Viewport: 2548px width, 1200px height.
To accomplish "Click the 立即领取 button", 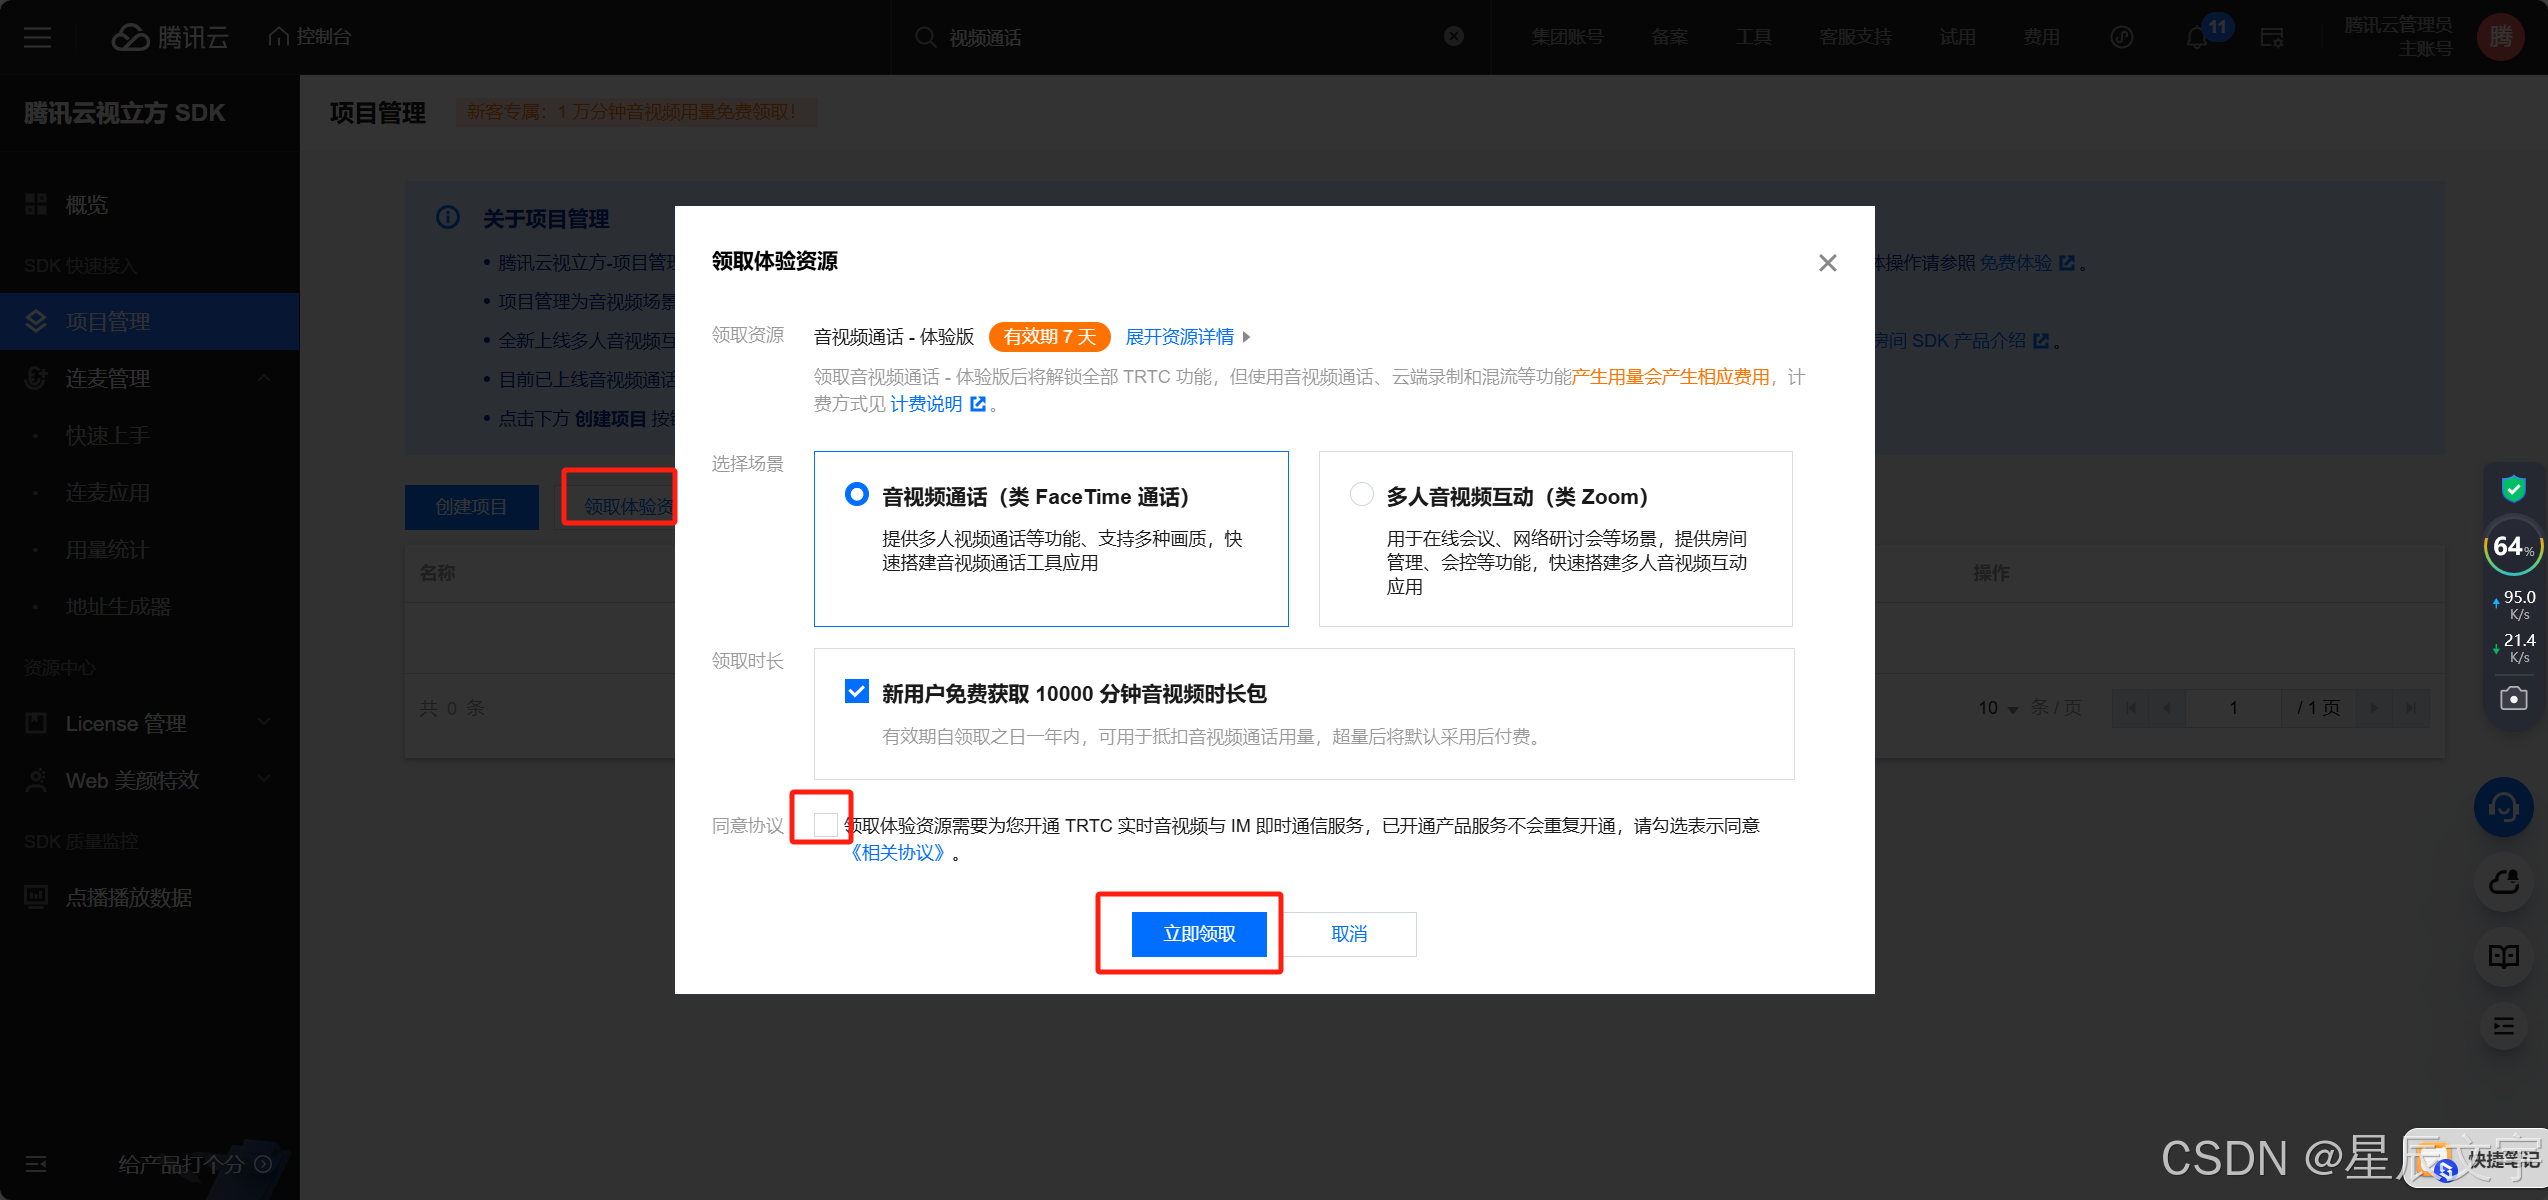I will click(x=1199, y=934).
